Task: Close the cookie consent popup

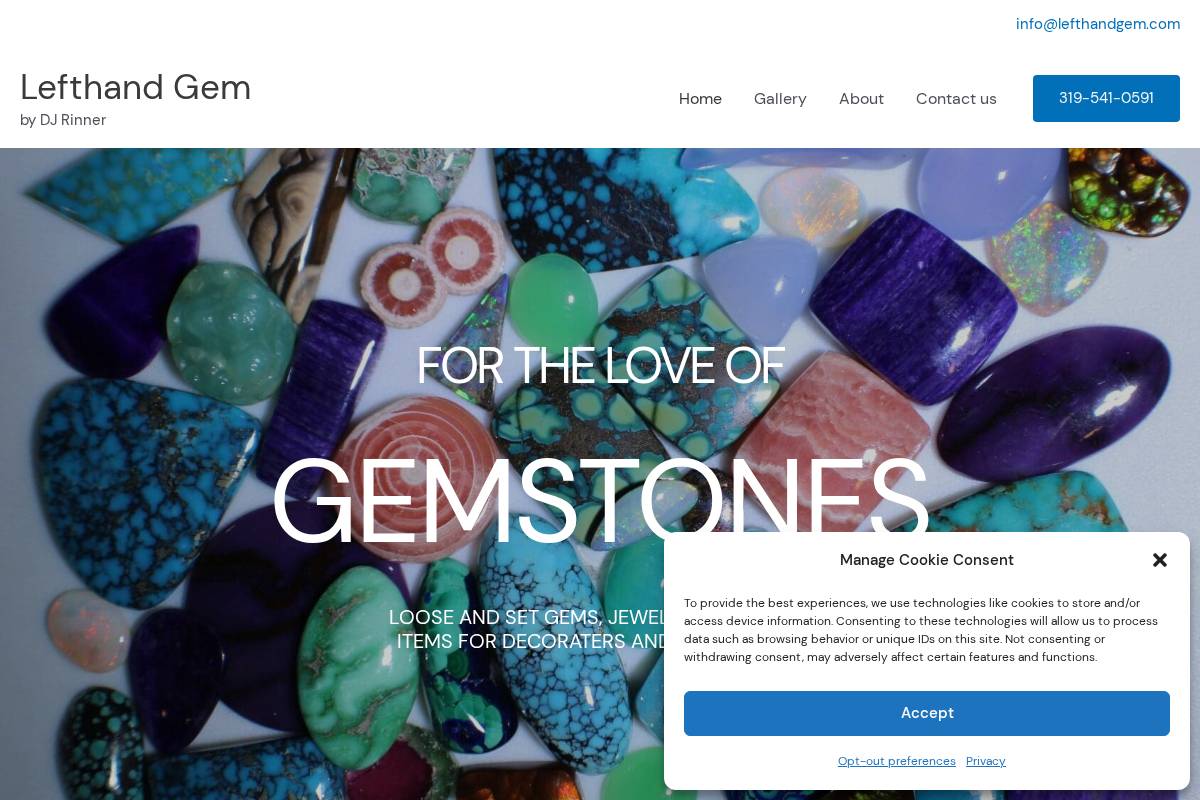Action: coord(1160,560)
